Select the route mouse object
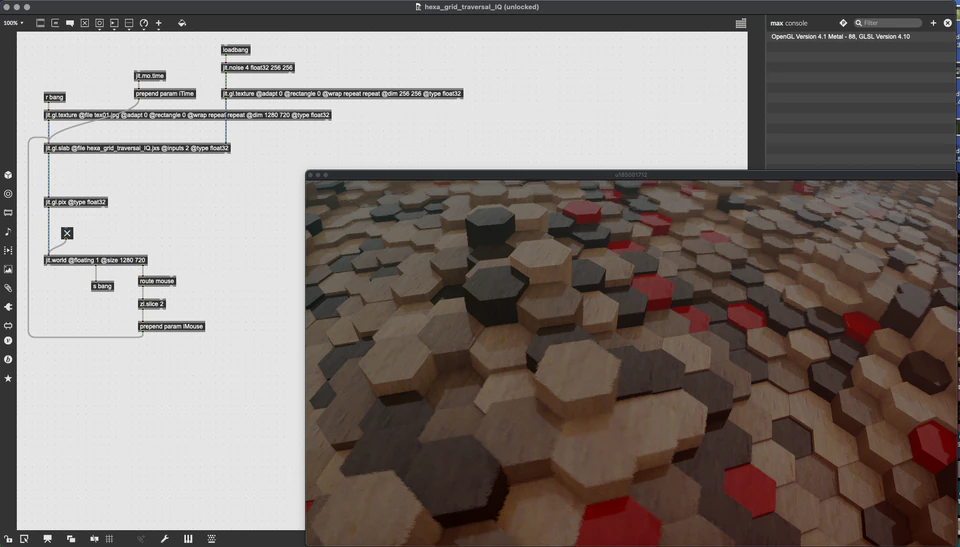The width and height of the screenshot is (960, 547). tap(157, 281)
